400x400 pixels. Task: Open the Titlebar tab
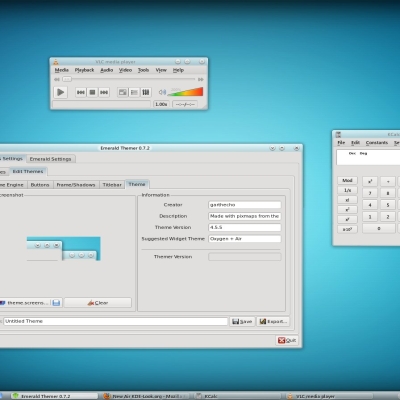tap(112, 185)
